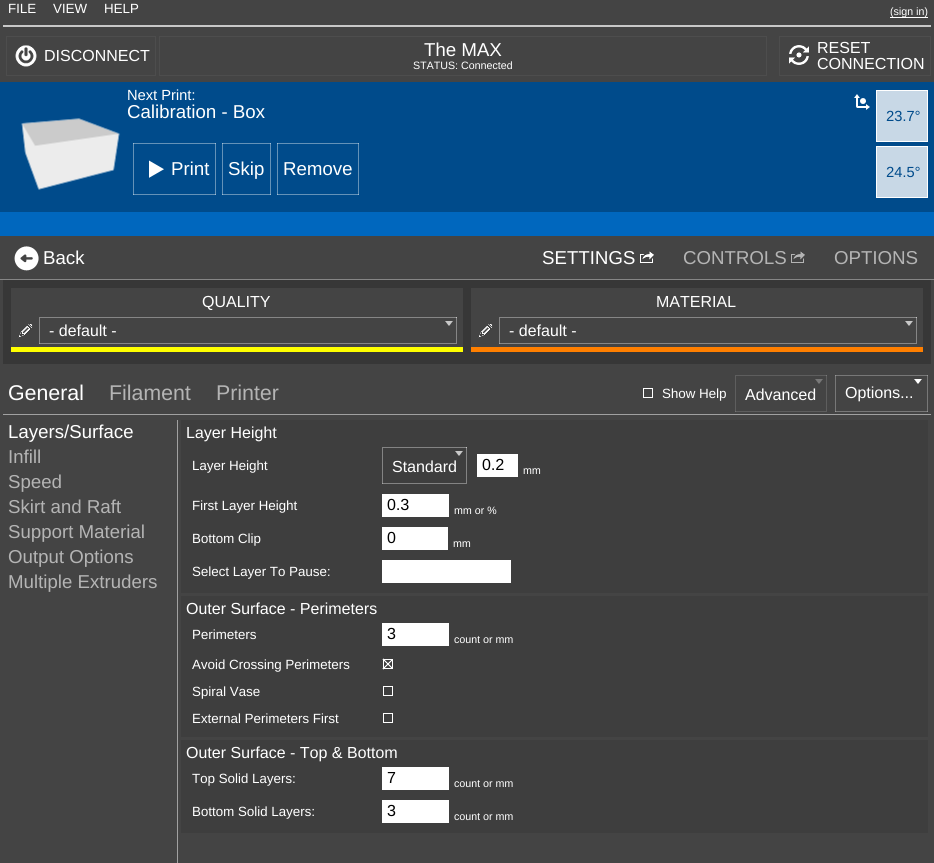Disable Avoid Crossing Perimeters checkbox
Screen dimensions: 934x863
click(388, 664)
